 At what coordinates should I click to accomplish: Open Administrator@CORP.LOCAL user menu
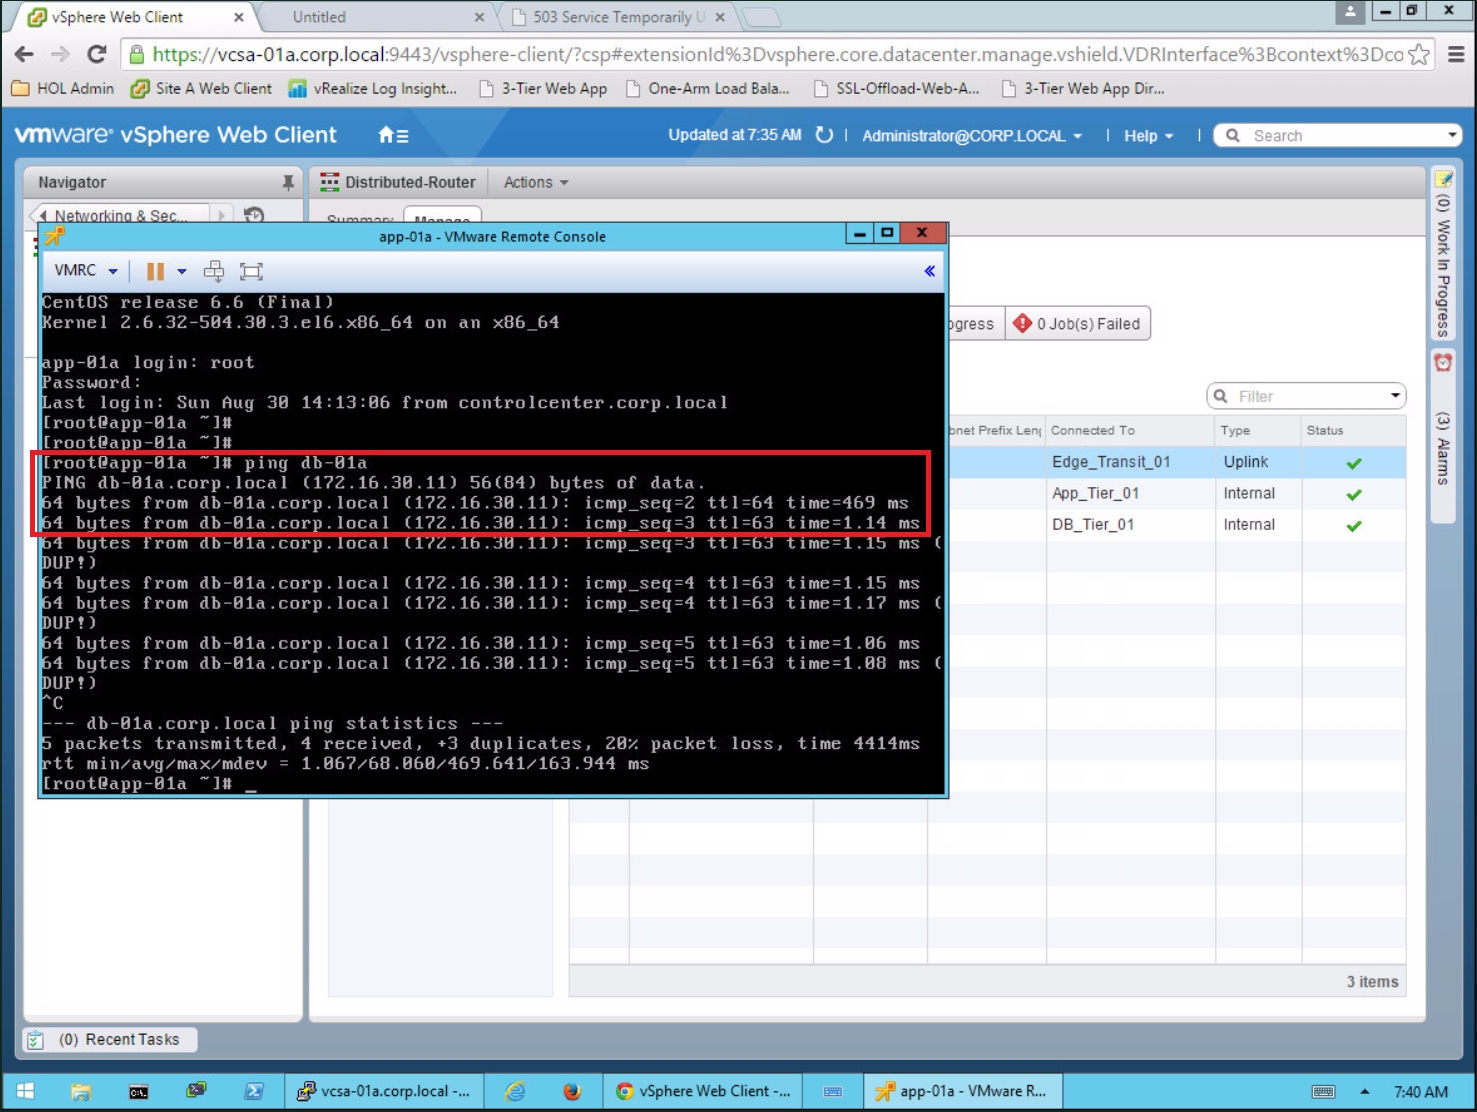pos(972,136)
